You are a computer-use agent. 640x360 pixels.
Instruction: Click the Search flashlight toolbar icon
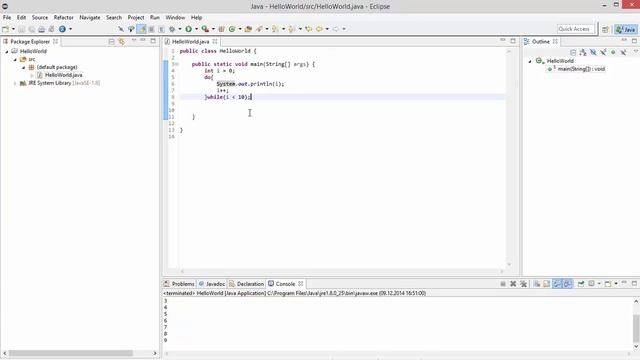point(259,29)
